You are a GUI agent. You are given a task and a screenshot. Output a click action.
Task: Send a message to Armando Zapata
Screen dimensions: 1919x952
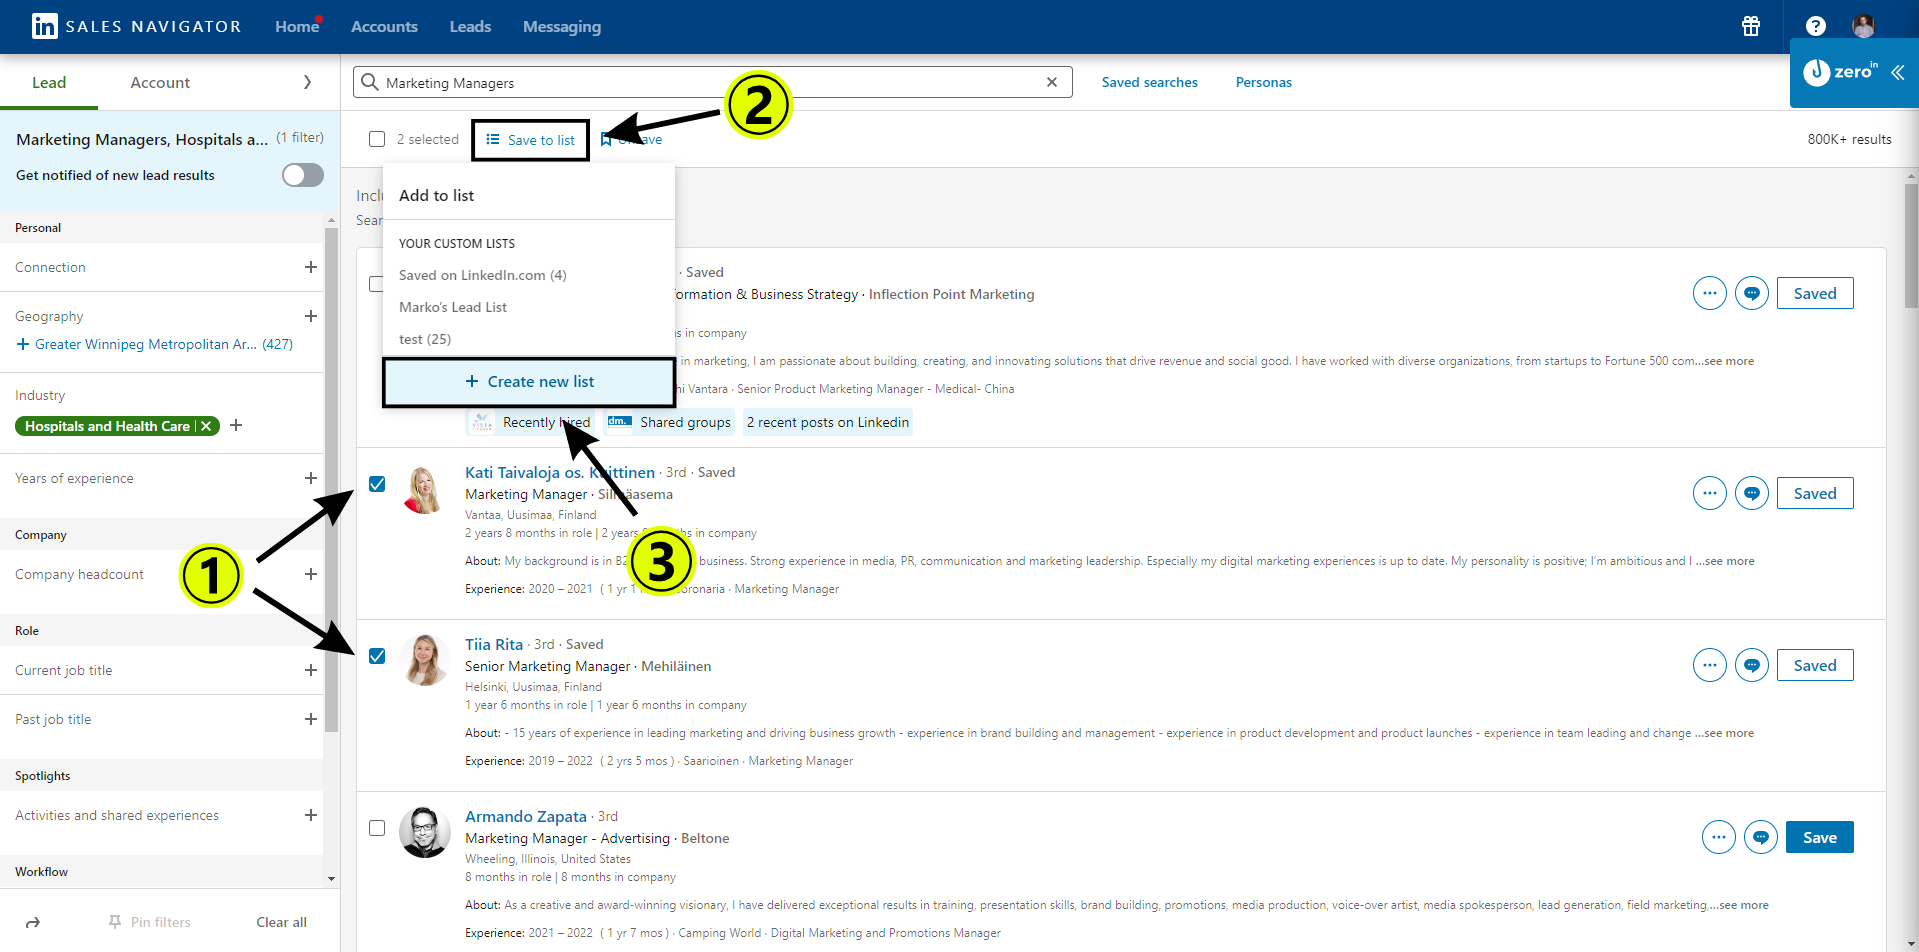coord(1761,837)
